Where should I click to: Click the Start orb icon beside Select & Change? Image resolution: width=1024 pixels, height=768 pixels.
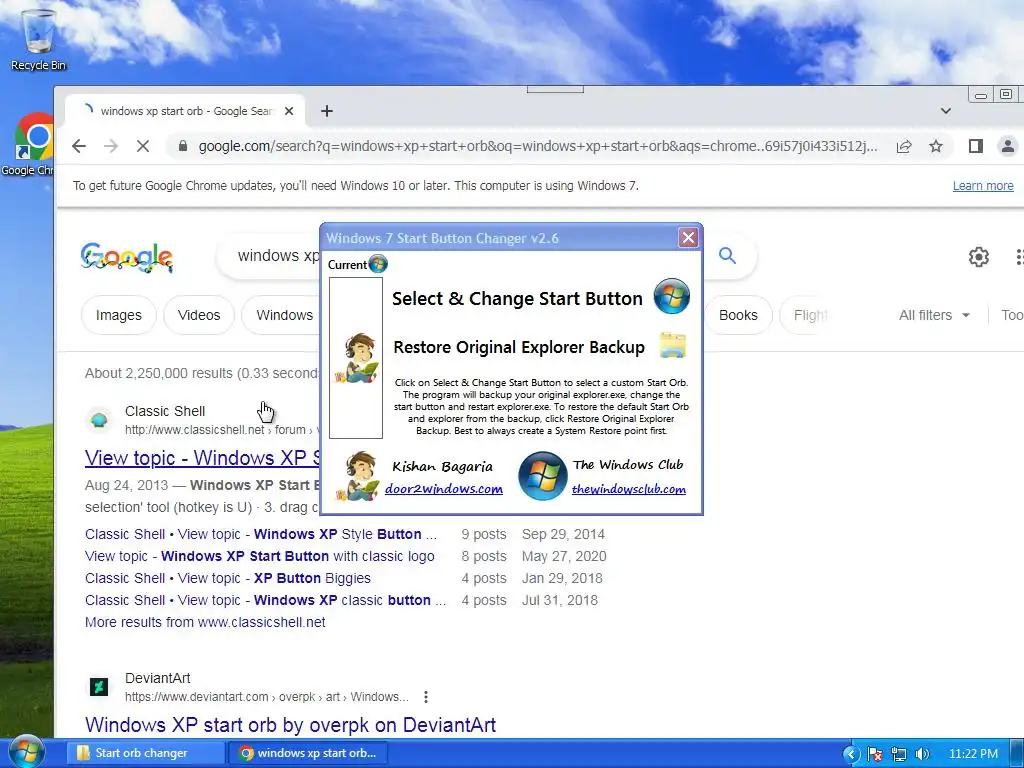[671, 296]
